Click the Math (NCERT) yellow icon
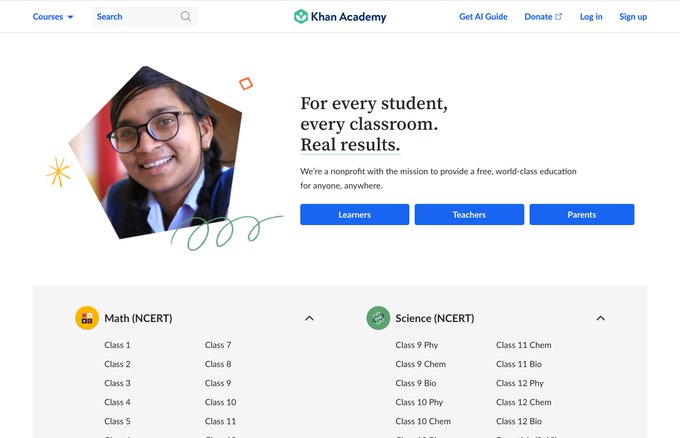The height and width of the screenshot is (438, 680). (87, 318)
